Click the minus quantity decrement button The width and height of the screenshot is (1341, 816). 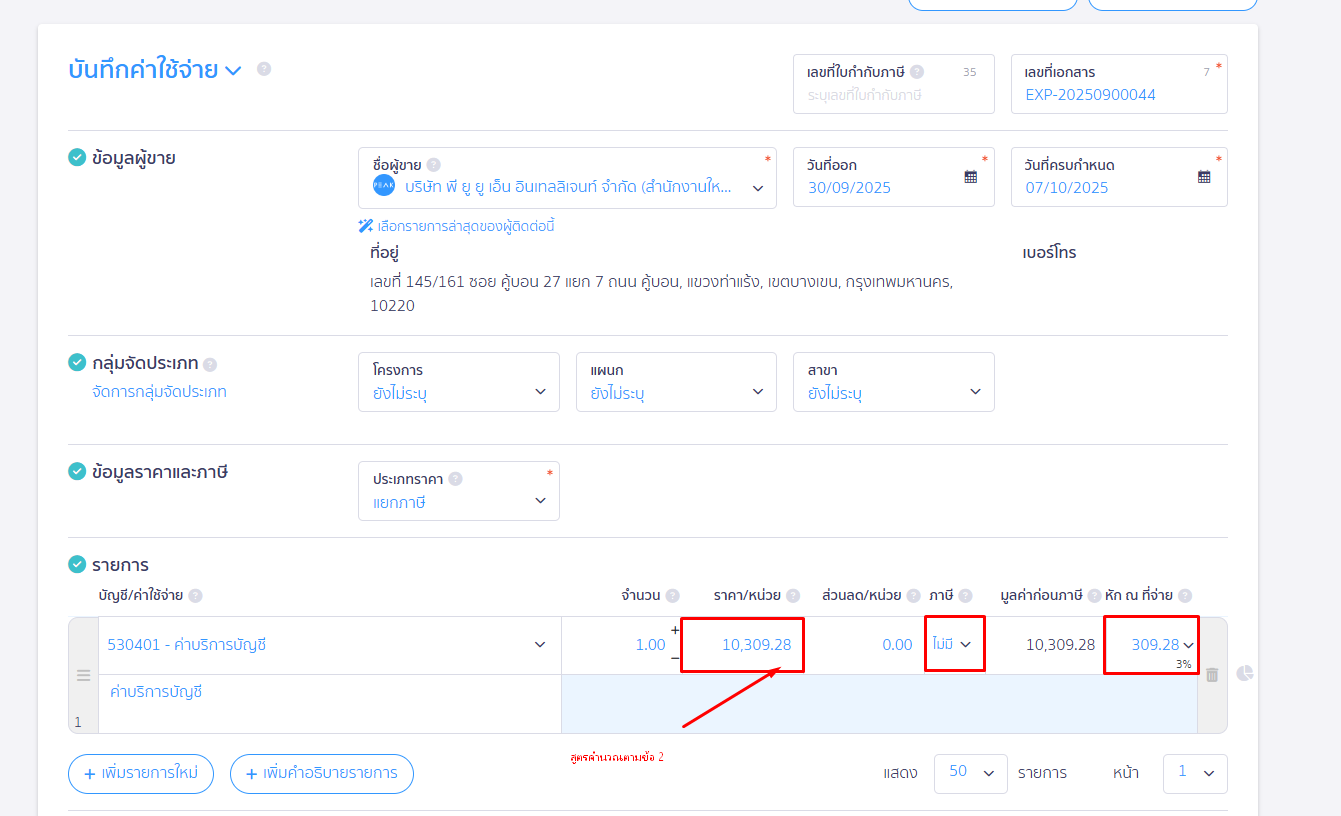point(674,659)
